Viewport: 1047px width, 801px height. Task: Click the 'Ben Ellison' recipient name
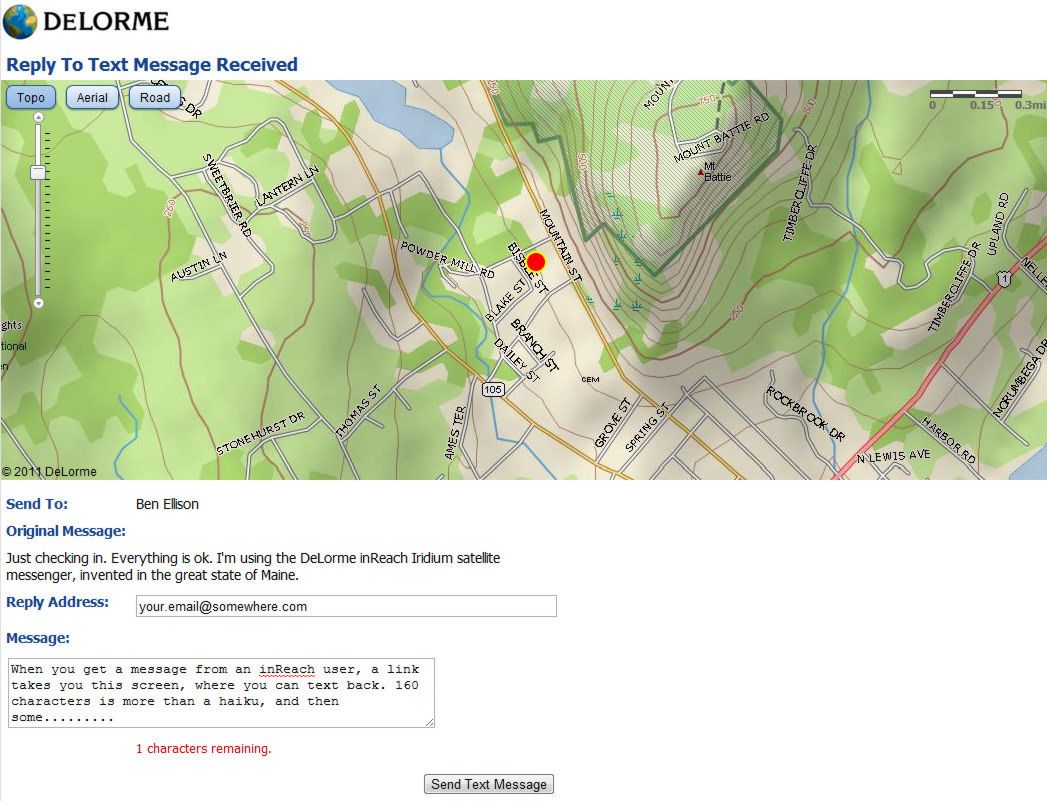(167, 504)
